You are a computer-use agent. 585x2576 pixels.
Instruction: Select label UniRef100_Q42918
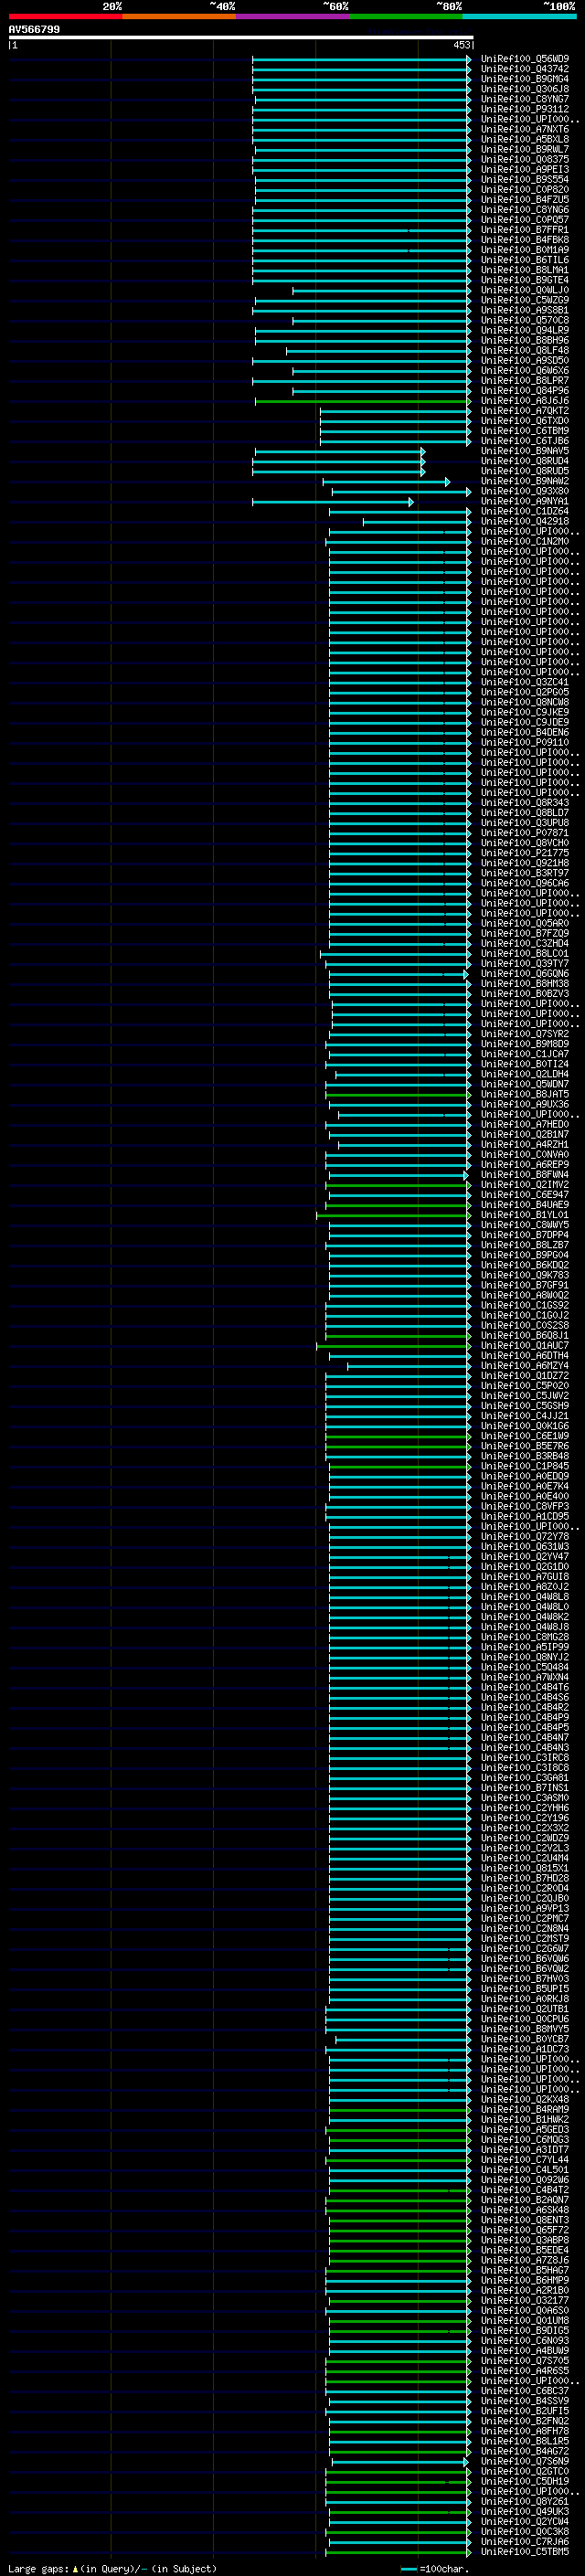(x=524, y=521)
